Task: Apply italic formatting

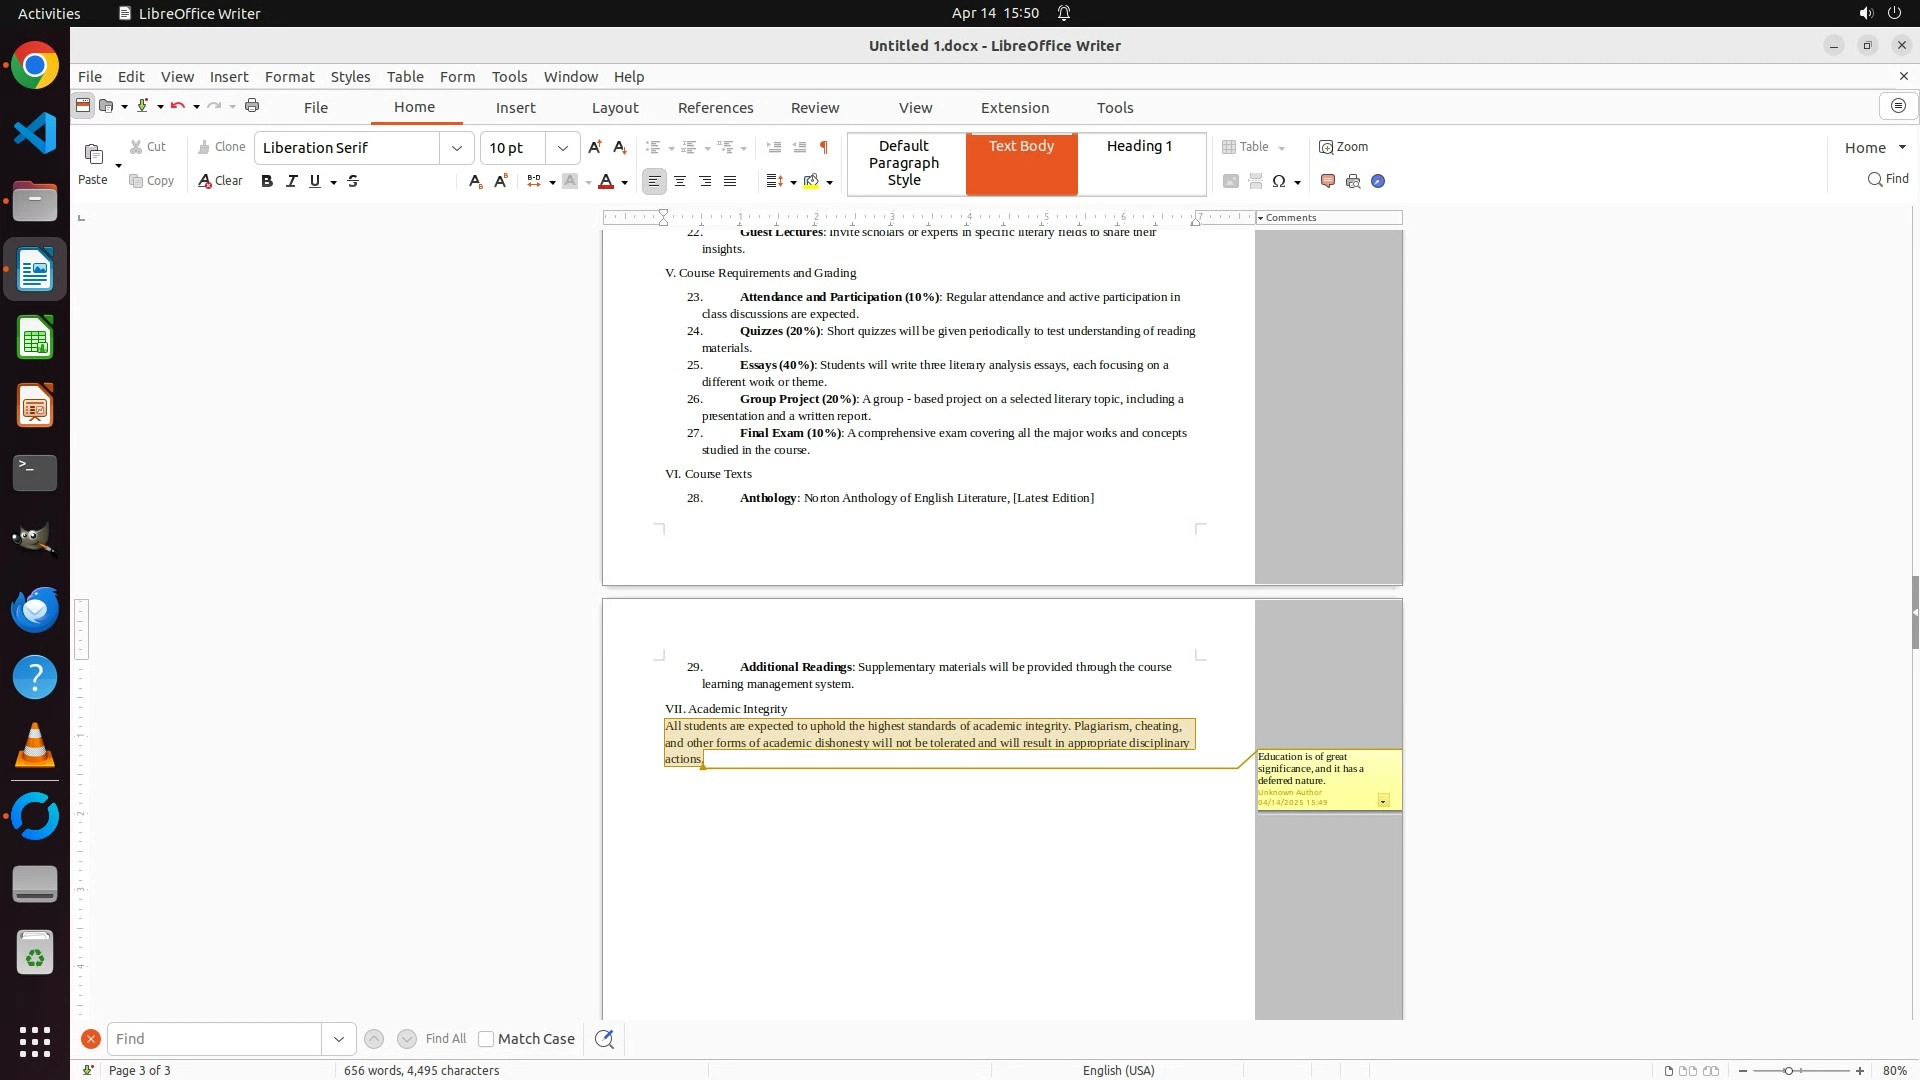Action: 291,181
